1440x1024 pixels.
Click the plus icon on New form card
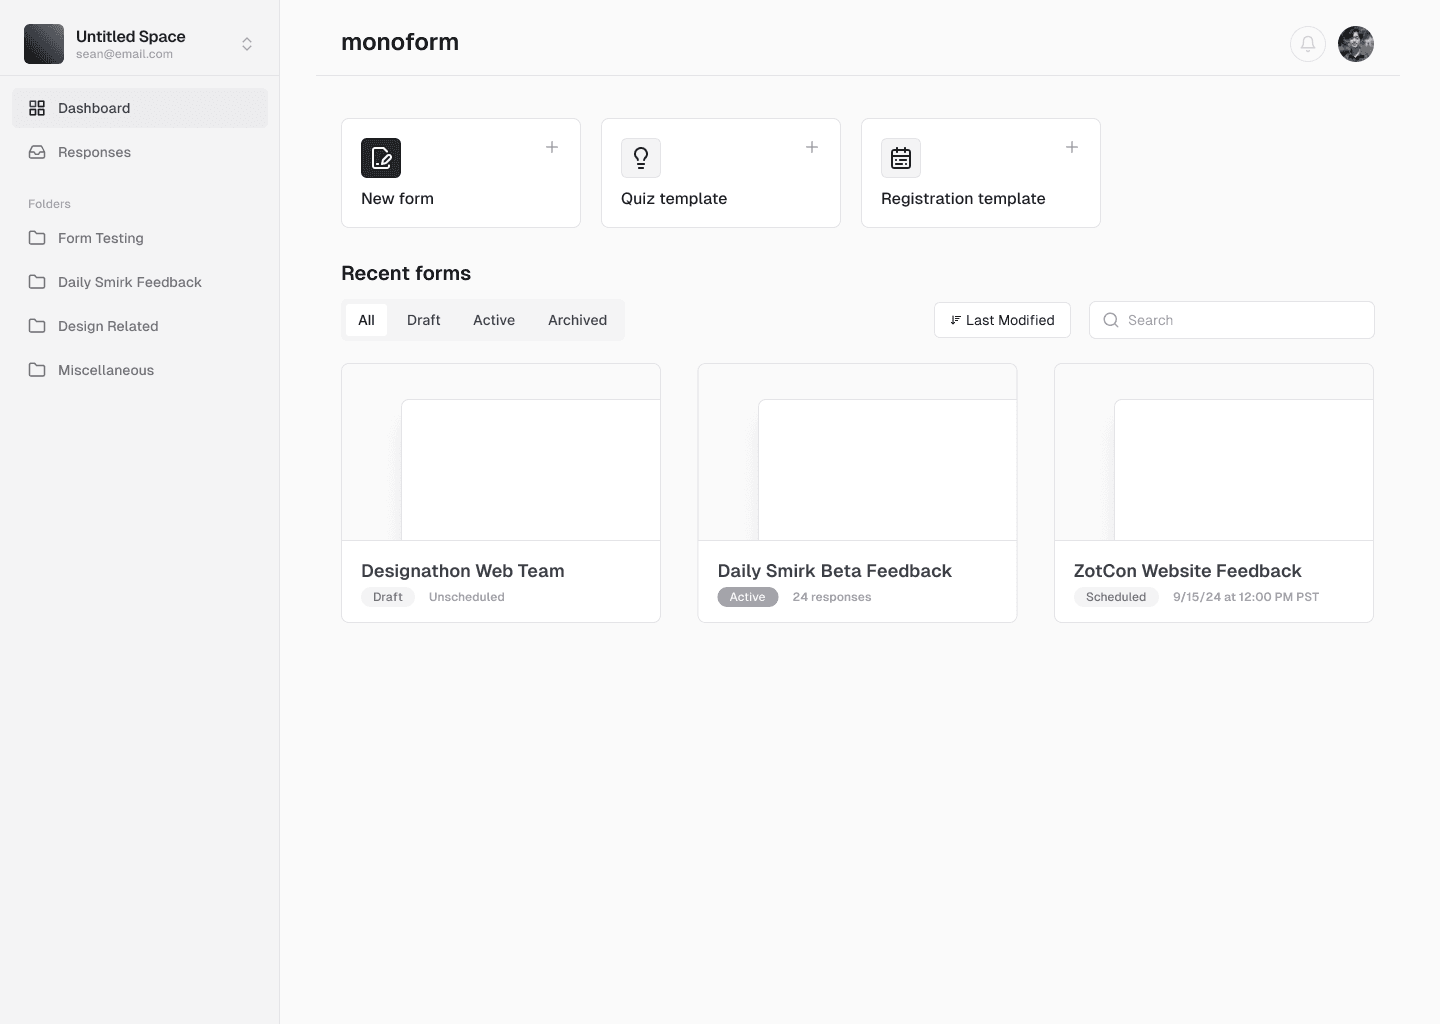(x=551, y=147)
